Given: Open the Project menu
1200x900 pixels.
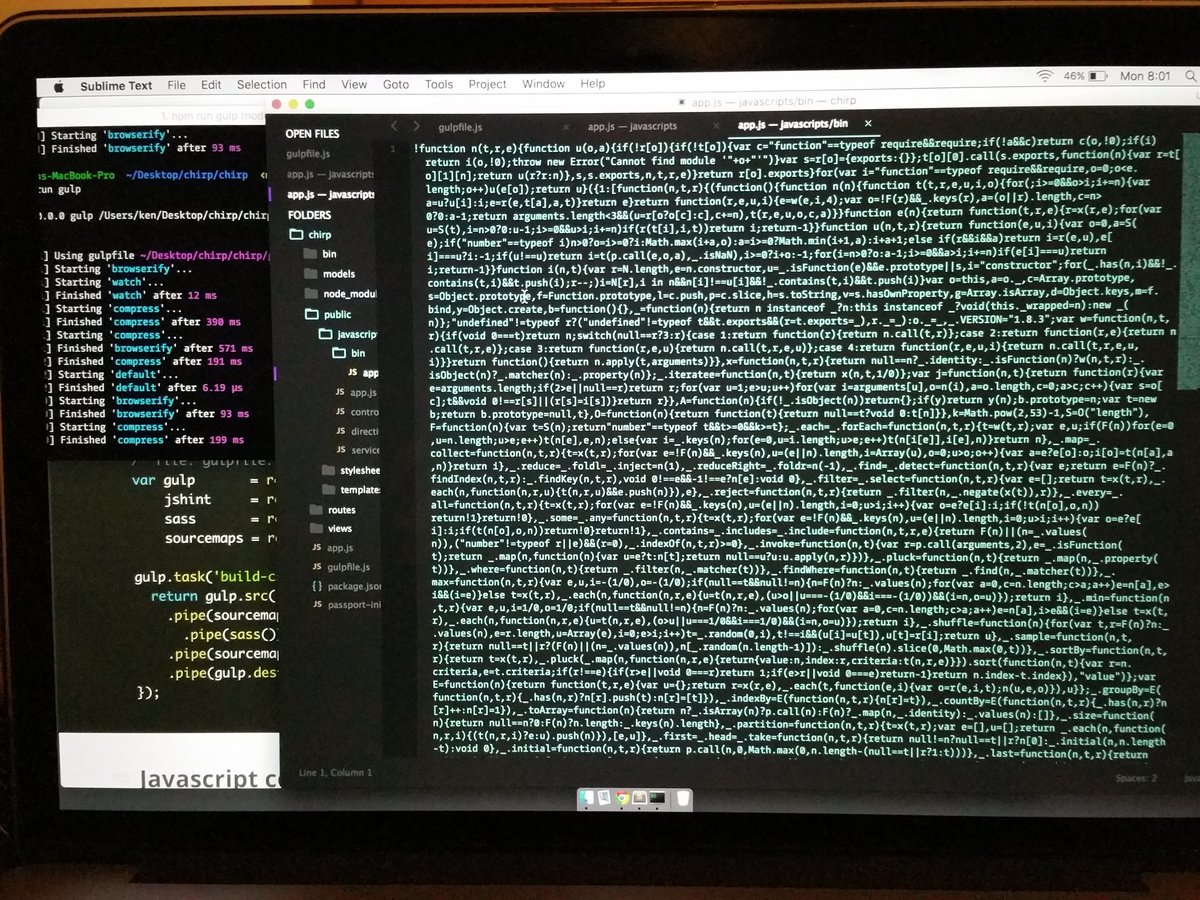Looking at the screenshot, I should click(487, 85).
